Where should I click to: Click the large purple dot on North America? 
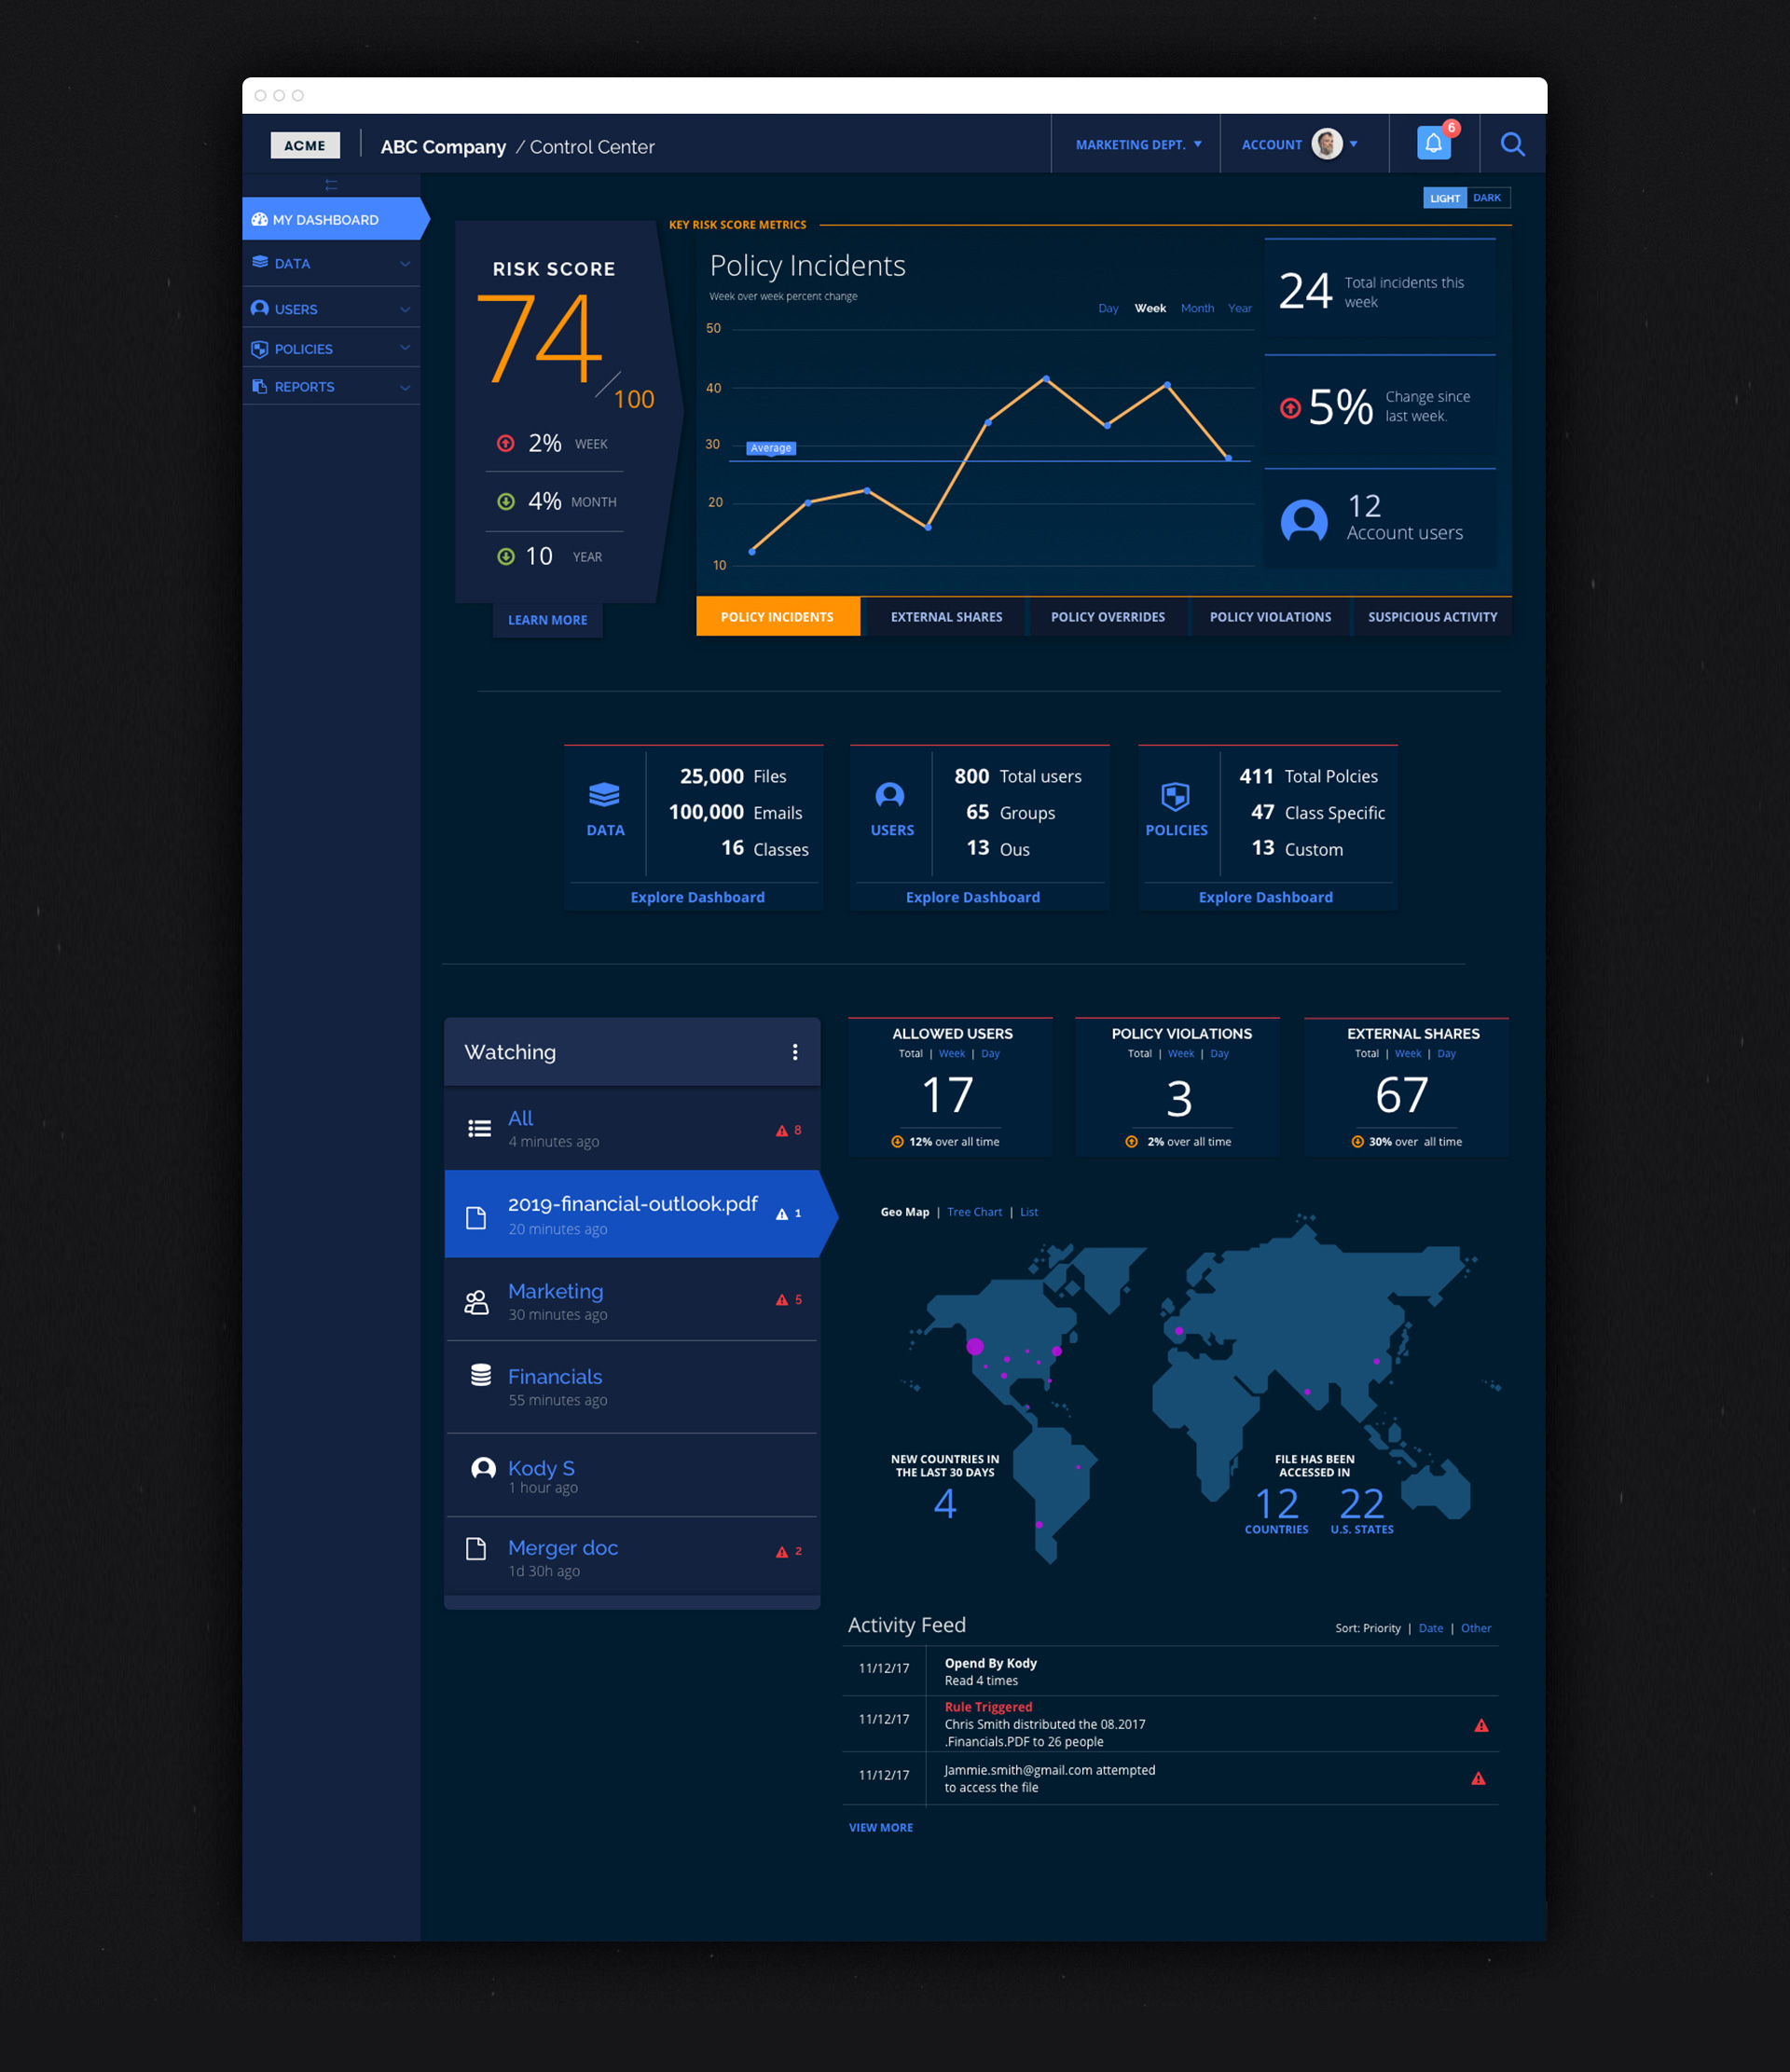[975, 1346]
